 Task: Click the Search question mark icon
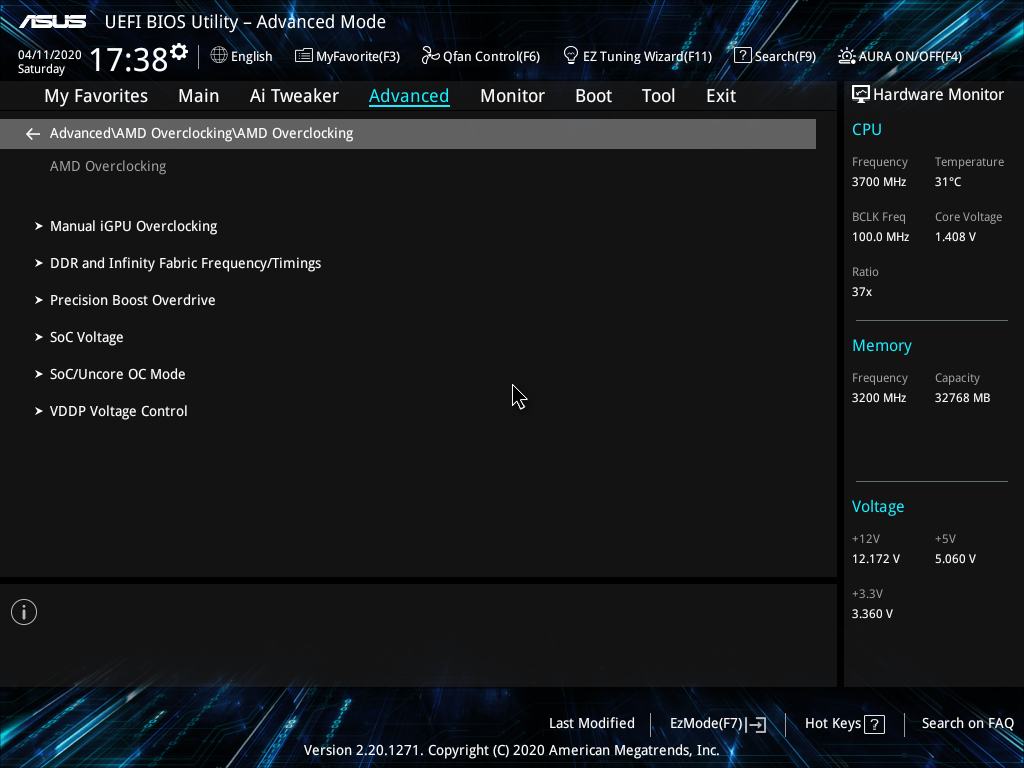click(743, 56)
